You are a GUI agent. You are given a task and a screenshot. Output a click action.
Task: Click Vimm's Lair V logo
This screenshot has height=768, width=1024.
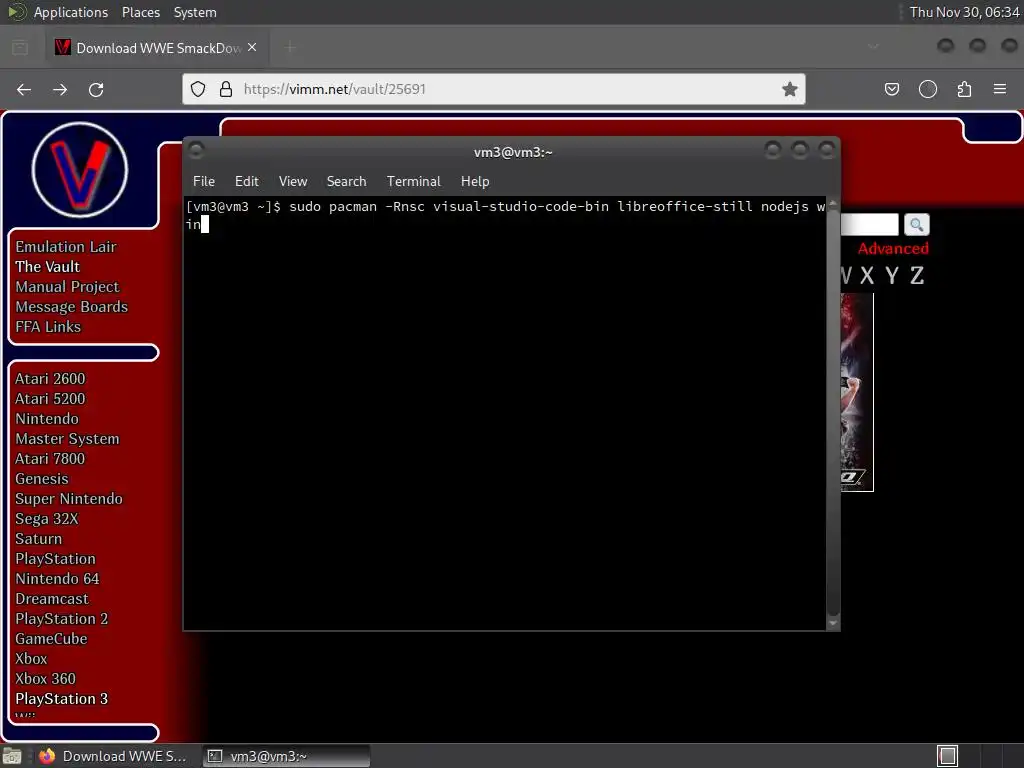tap(80, 170)
